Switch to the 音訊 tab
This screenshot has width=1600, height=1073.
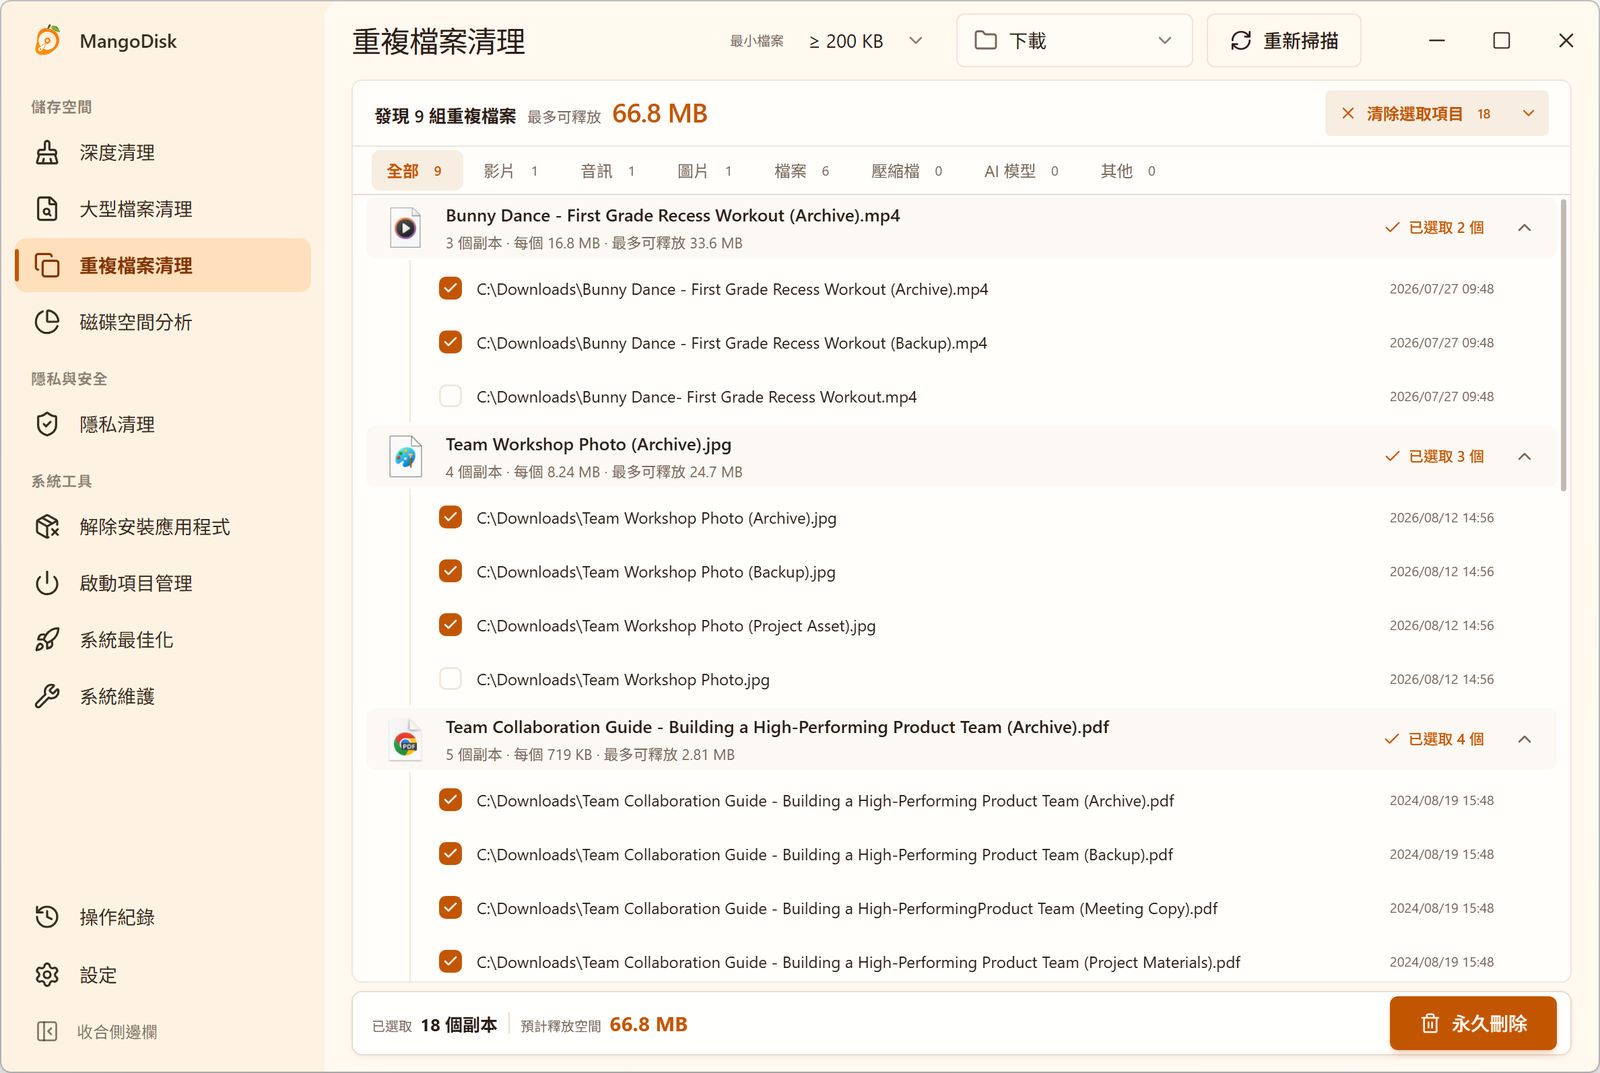(x=608, y=171)
